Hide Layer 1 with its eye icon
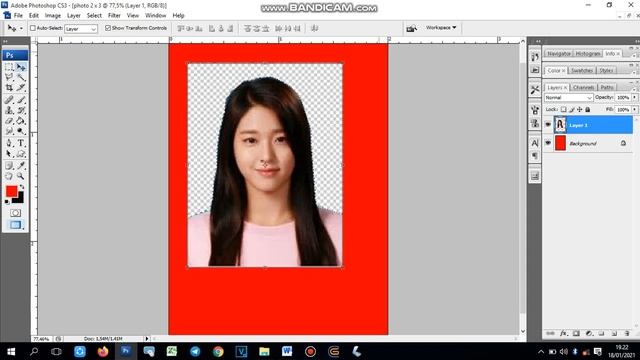 548,125
